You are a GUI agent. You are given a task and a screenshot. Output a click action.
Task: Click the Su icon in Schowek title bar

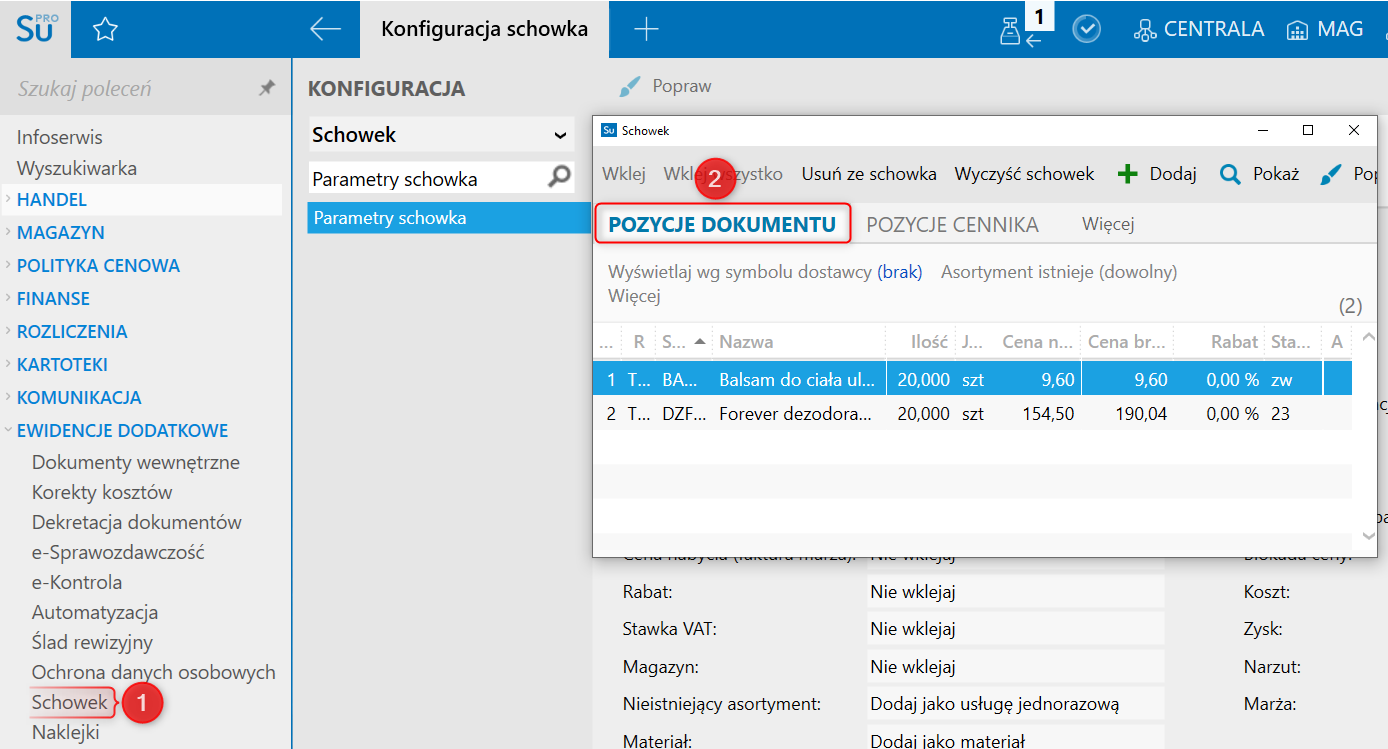tap(609, 130)
